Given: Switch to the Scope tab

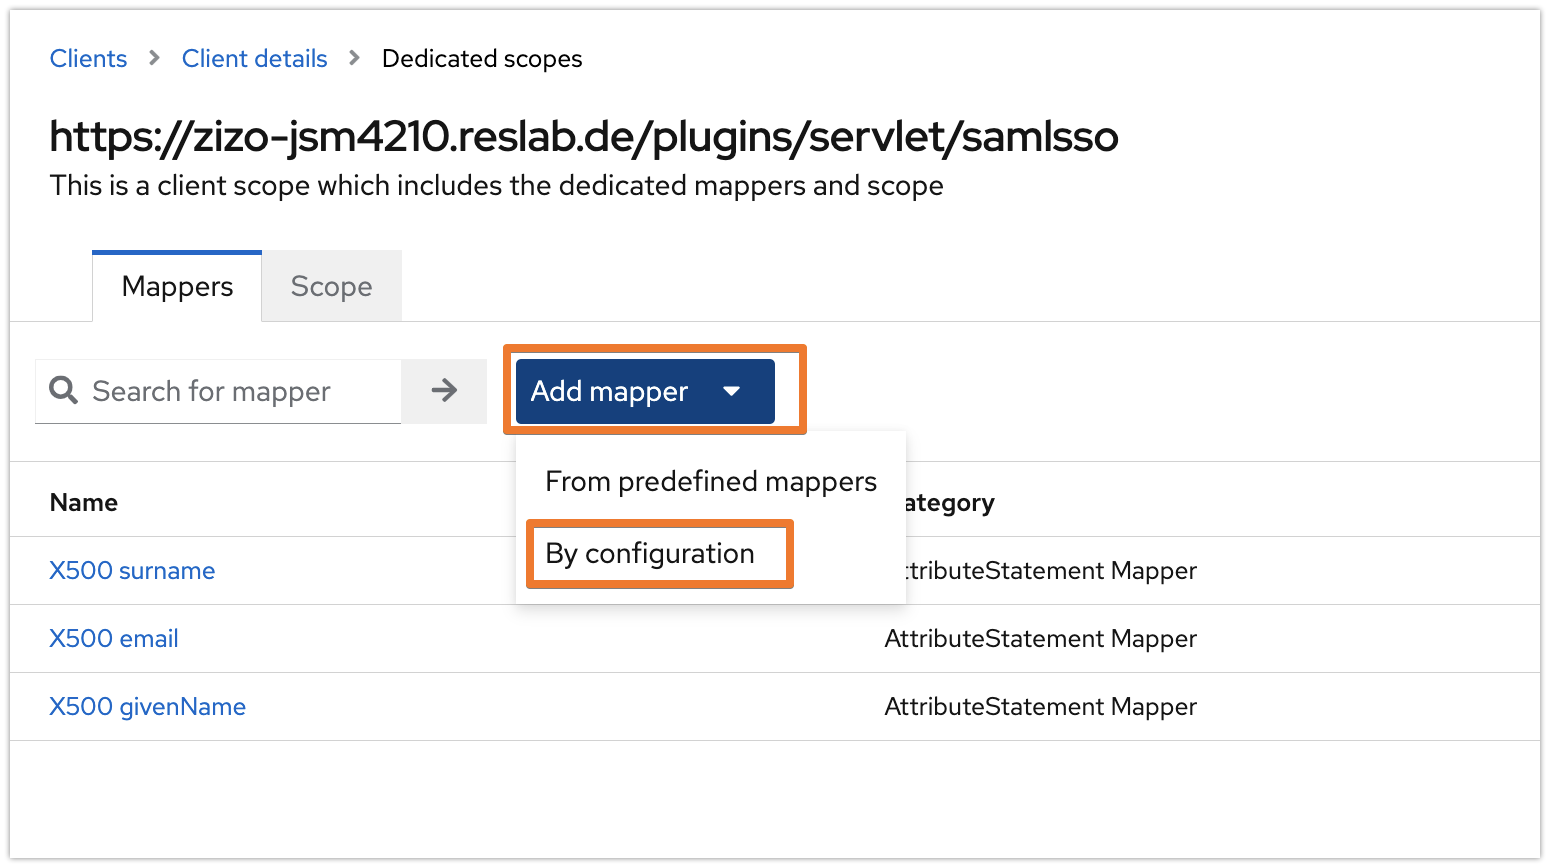Looking at the screenshot, I should pyautogui.click(x=331, y=286).
